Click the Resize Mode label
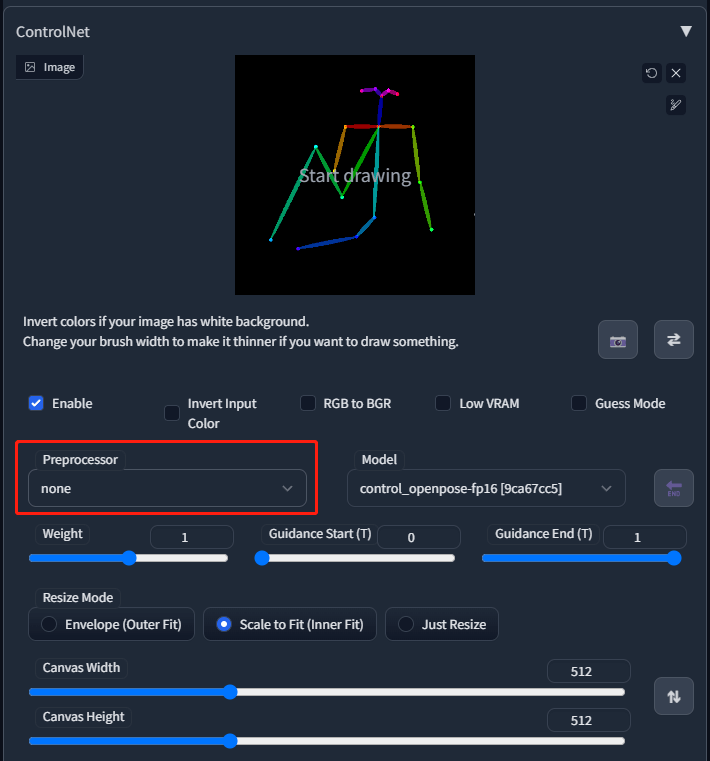Screen dimensions: 710x761 click(x=78, y=597)
